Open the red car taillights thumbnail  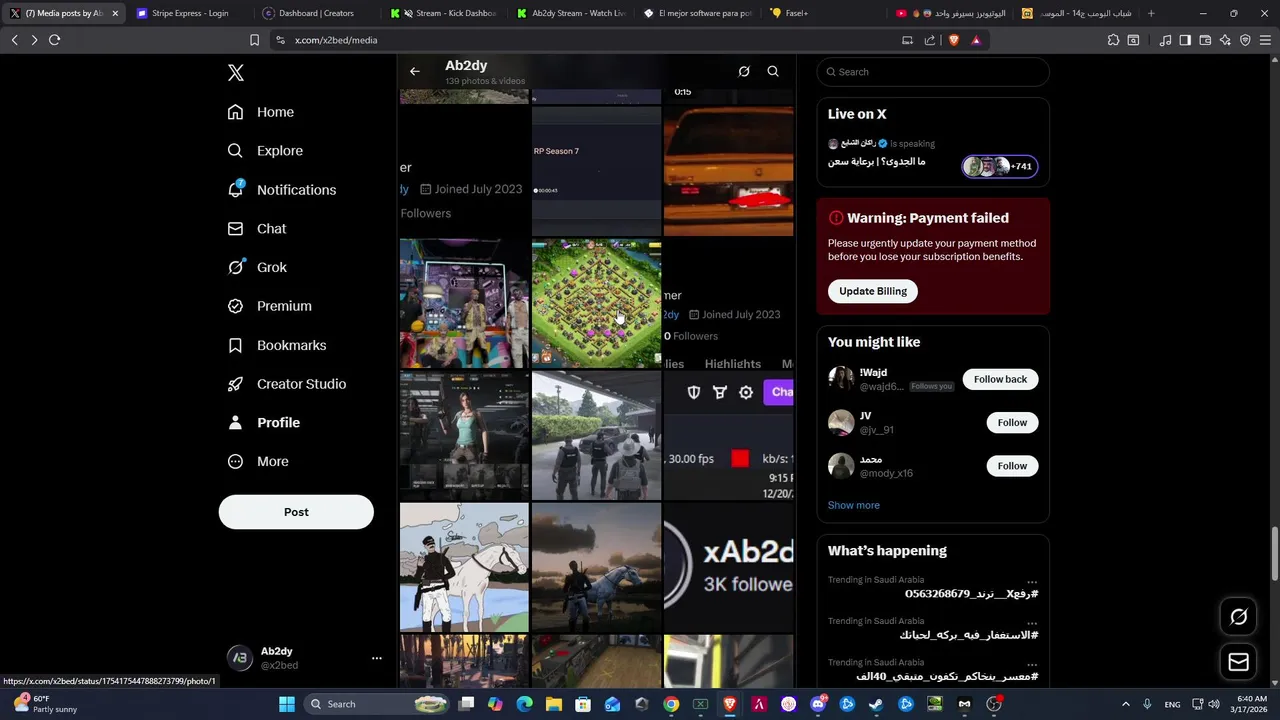[x=728, y=172]
